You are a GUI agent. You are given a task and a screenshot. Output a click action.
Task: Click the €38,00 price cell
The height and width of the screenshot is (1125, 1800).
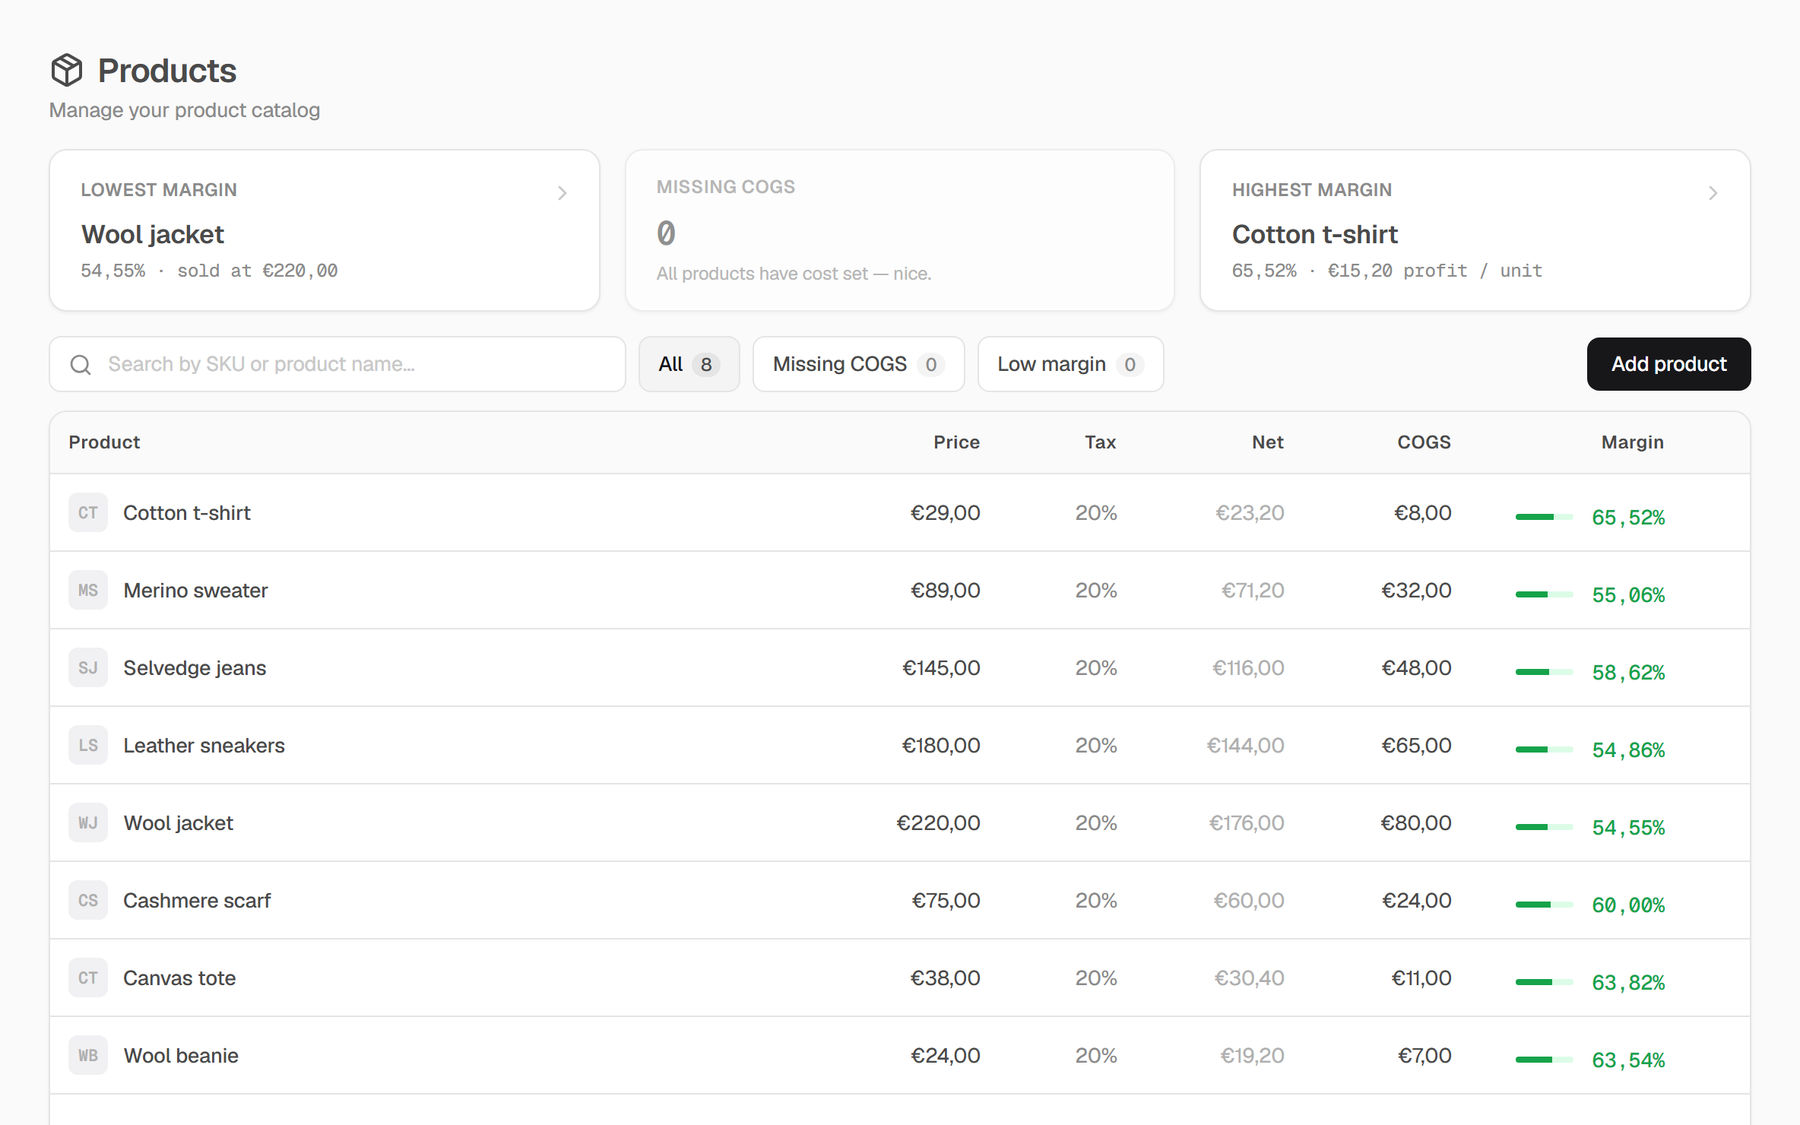pyautogui.click(x=945, y=978)
